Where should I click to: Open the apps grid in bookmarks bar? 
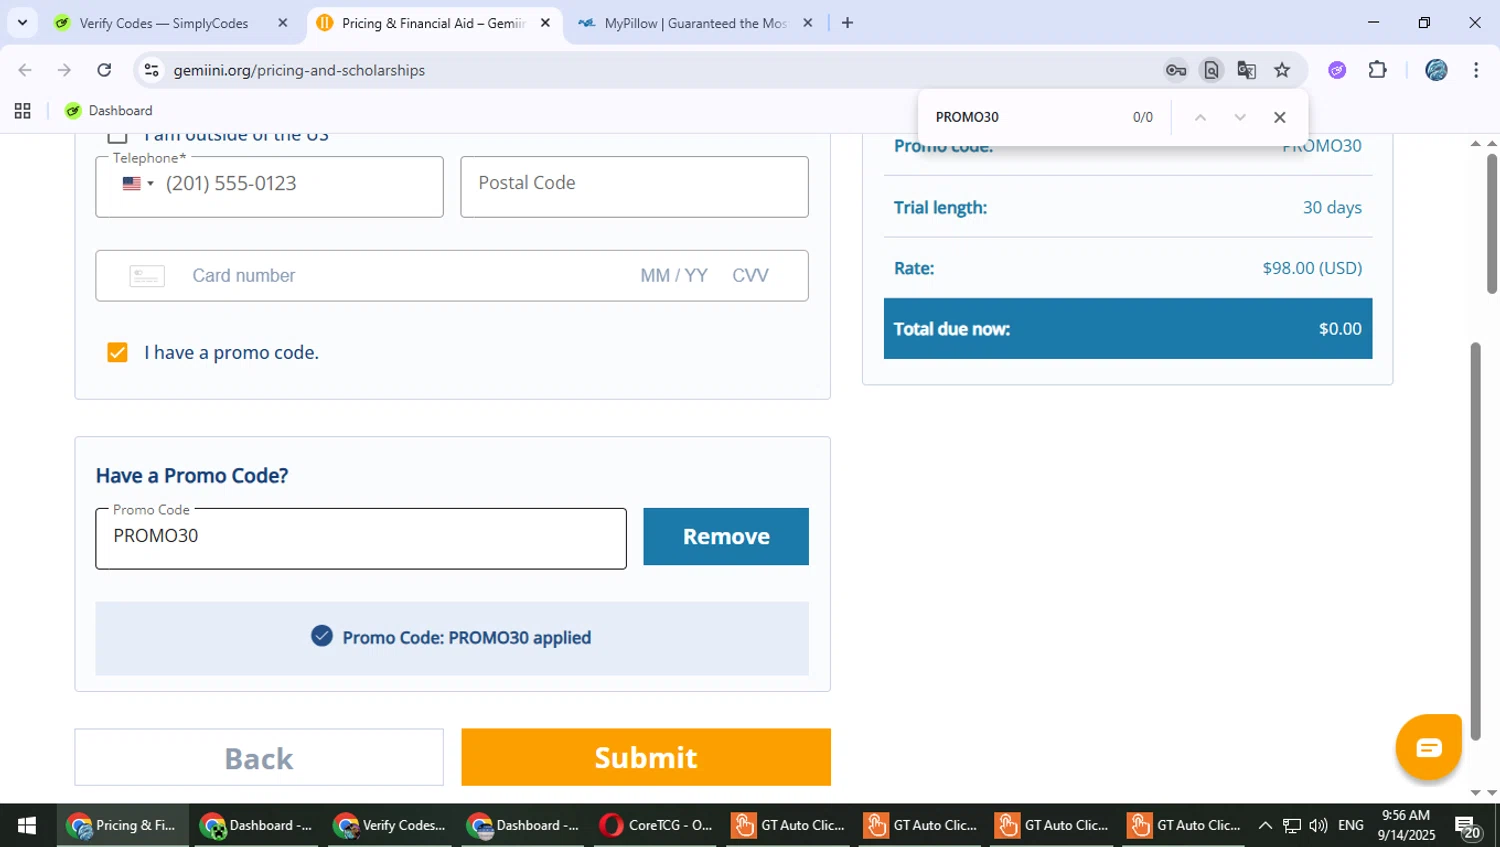pyautogui.click(x=22, y=111)
